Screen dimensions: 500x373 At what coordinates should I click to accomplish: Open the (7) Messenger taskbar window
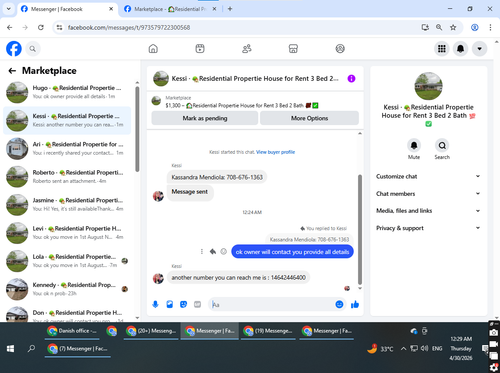coord(78,349)
